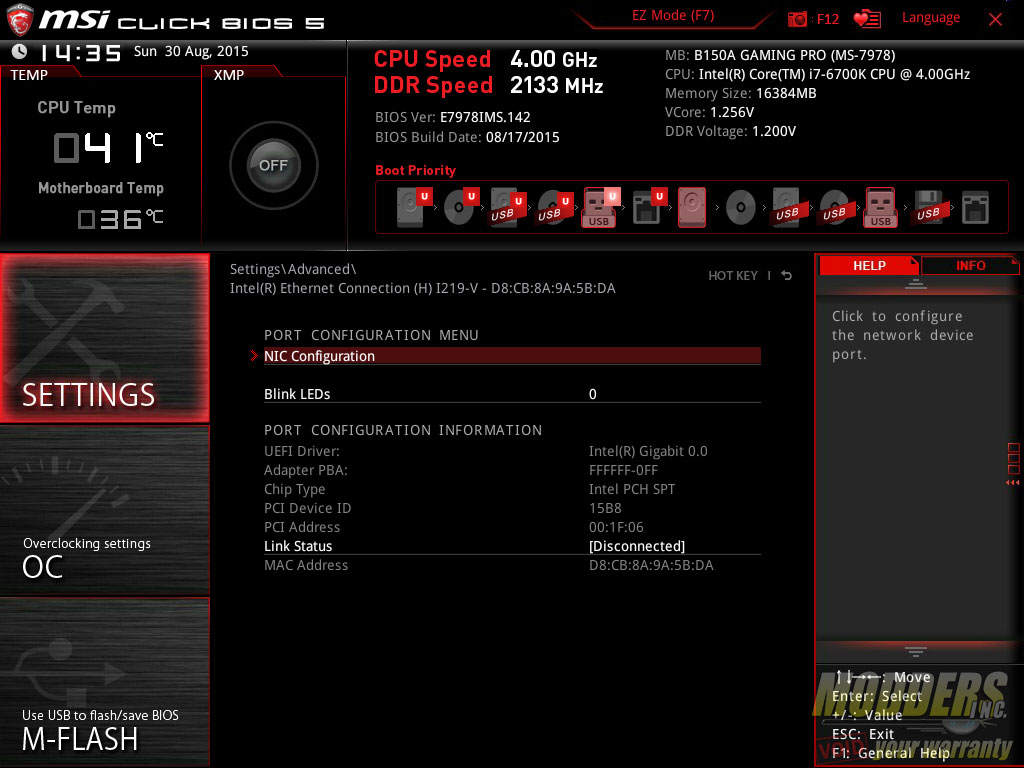Image resolution: width=1024 pixels, height=768 pixels.
Task: Click the red triple-arrow side panel toggle
Action: click(x=1012, y=483)
